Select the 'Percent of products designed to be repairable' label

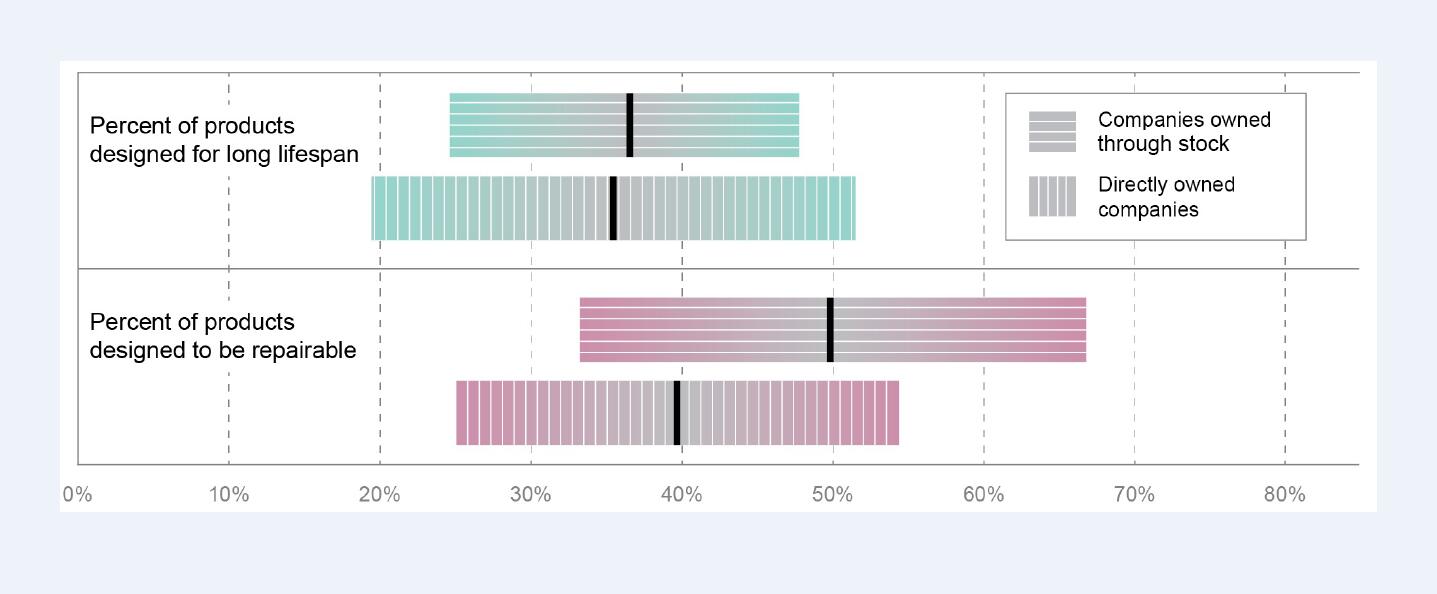223,336
